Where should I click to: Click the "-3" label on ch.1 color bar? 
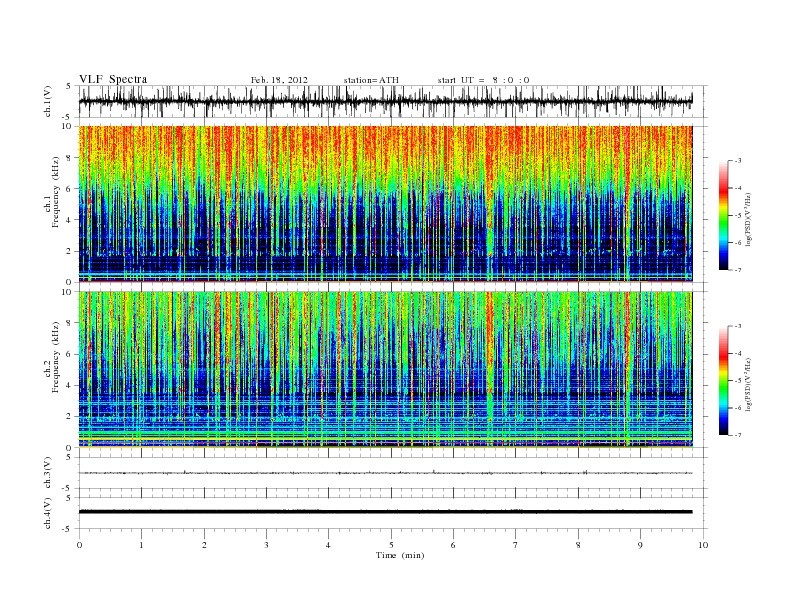coord(738,161)
